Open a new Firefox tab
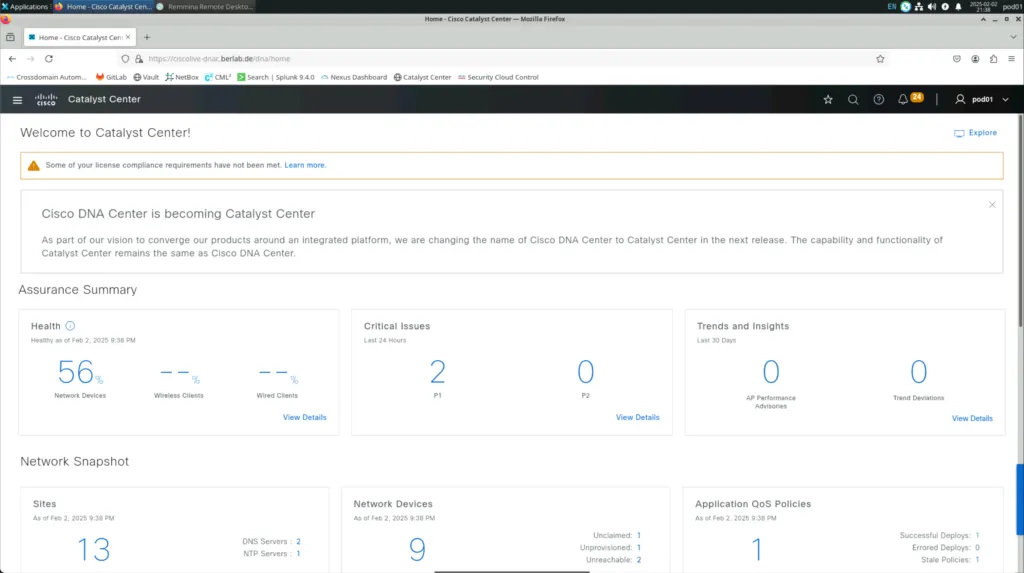 [147, 37]
